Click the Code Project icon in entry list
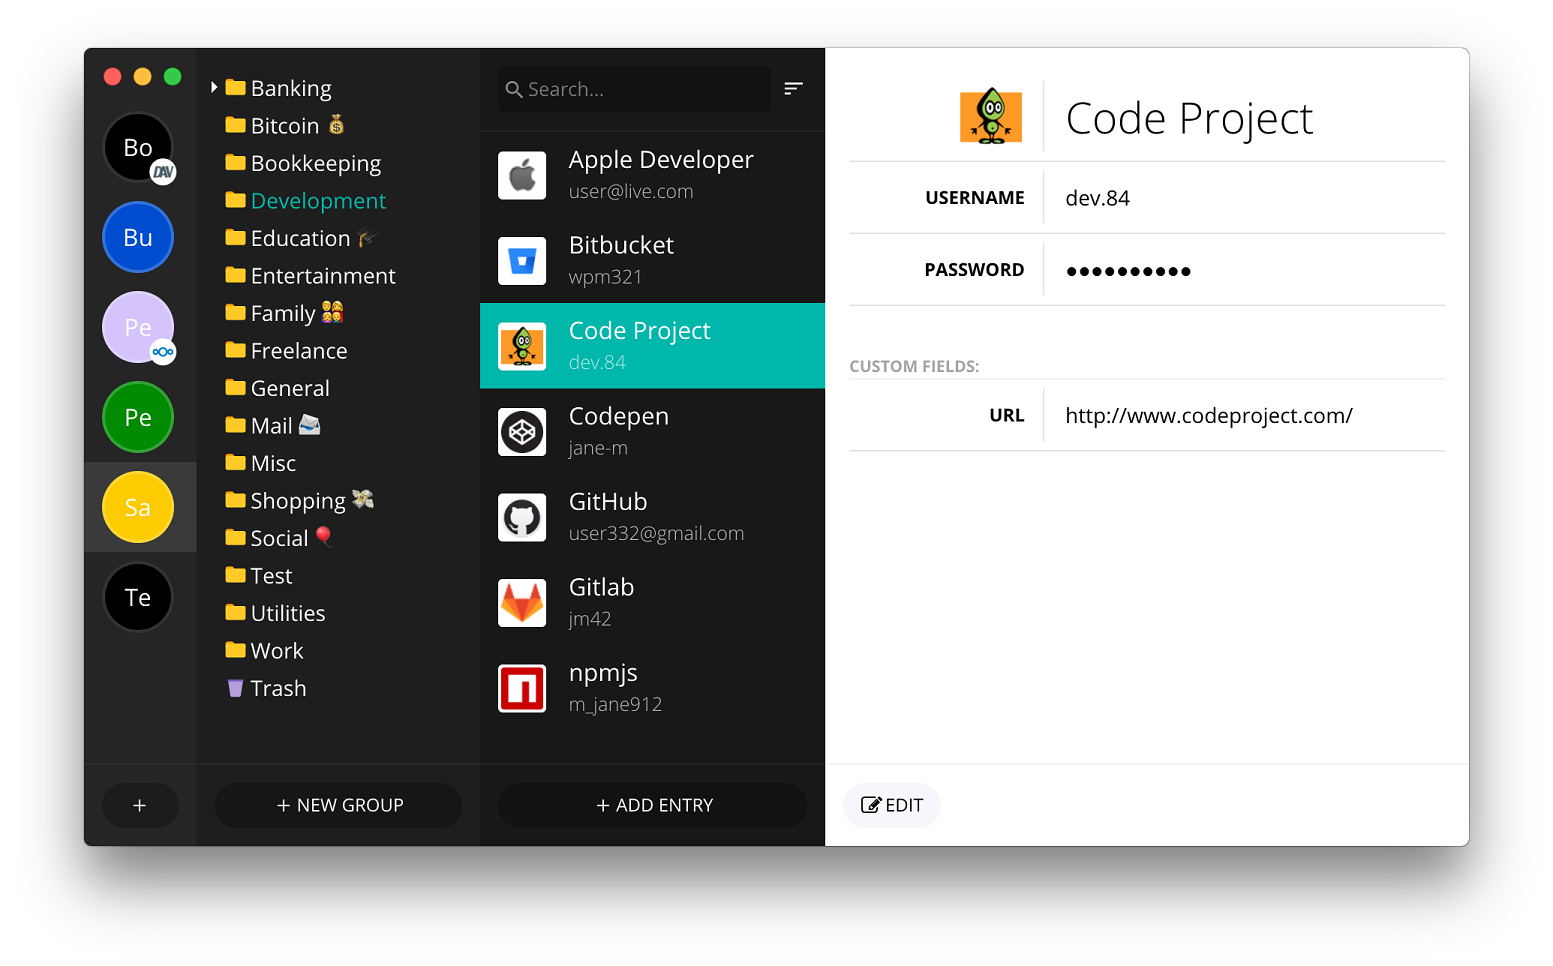This screenshot has height=966, width=1553. point(522,346)
